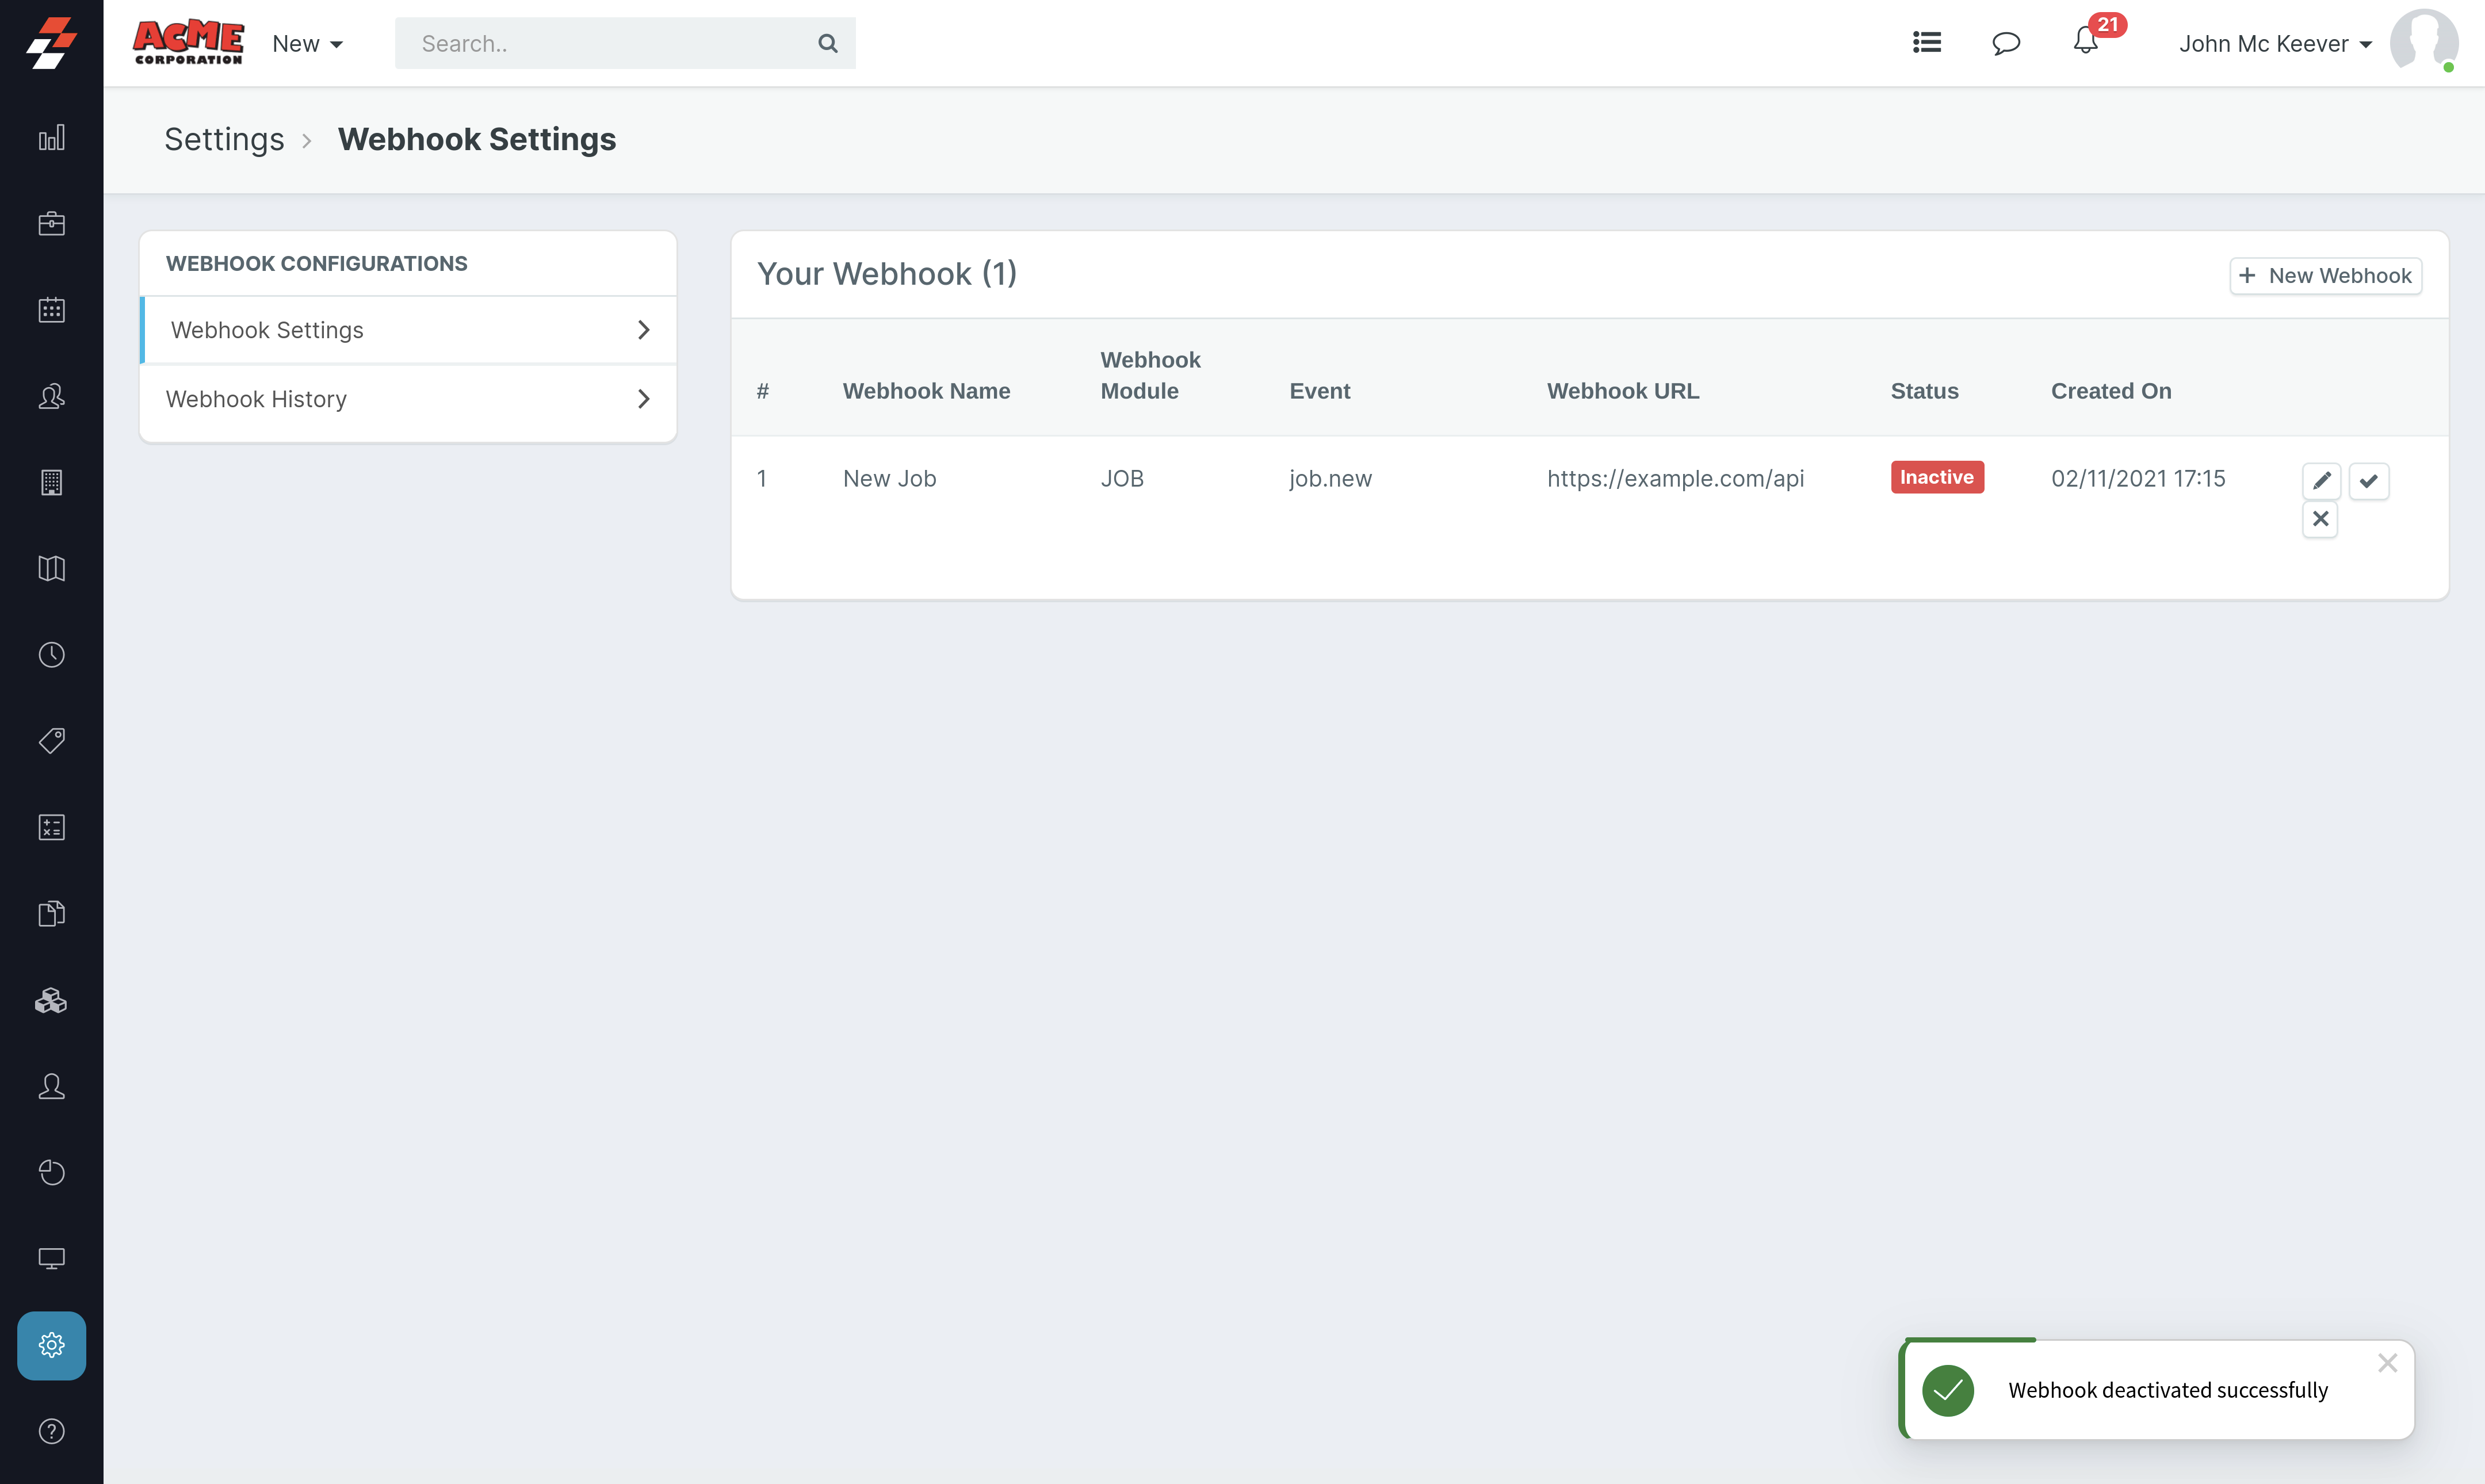Open the Contacts sidebar icon
2485x1484 pixels.
(51, 396)
